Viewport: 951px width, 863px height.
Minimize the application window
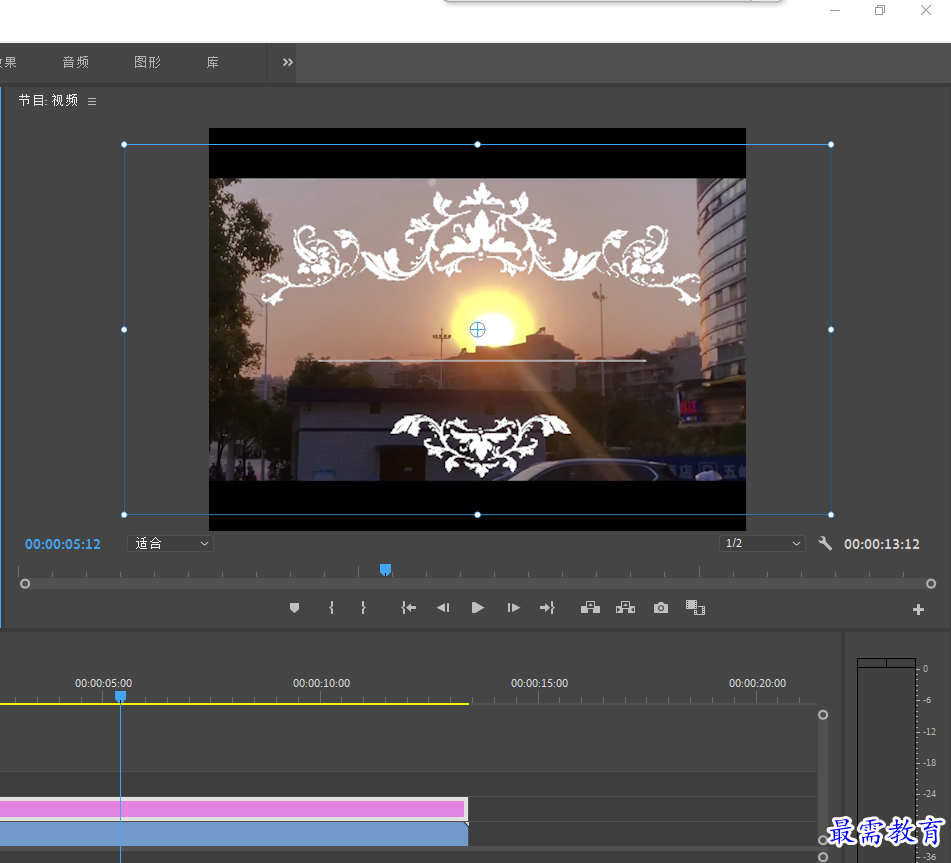[x=835, y=10]
